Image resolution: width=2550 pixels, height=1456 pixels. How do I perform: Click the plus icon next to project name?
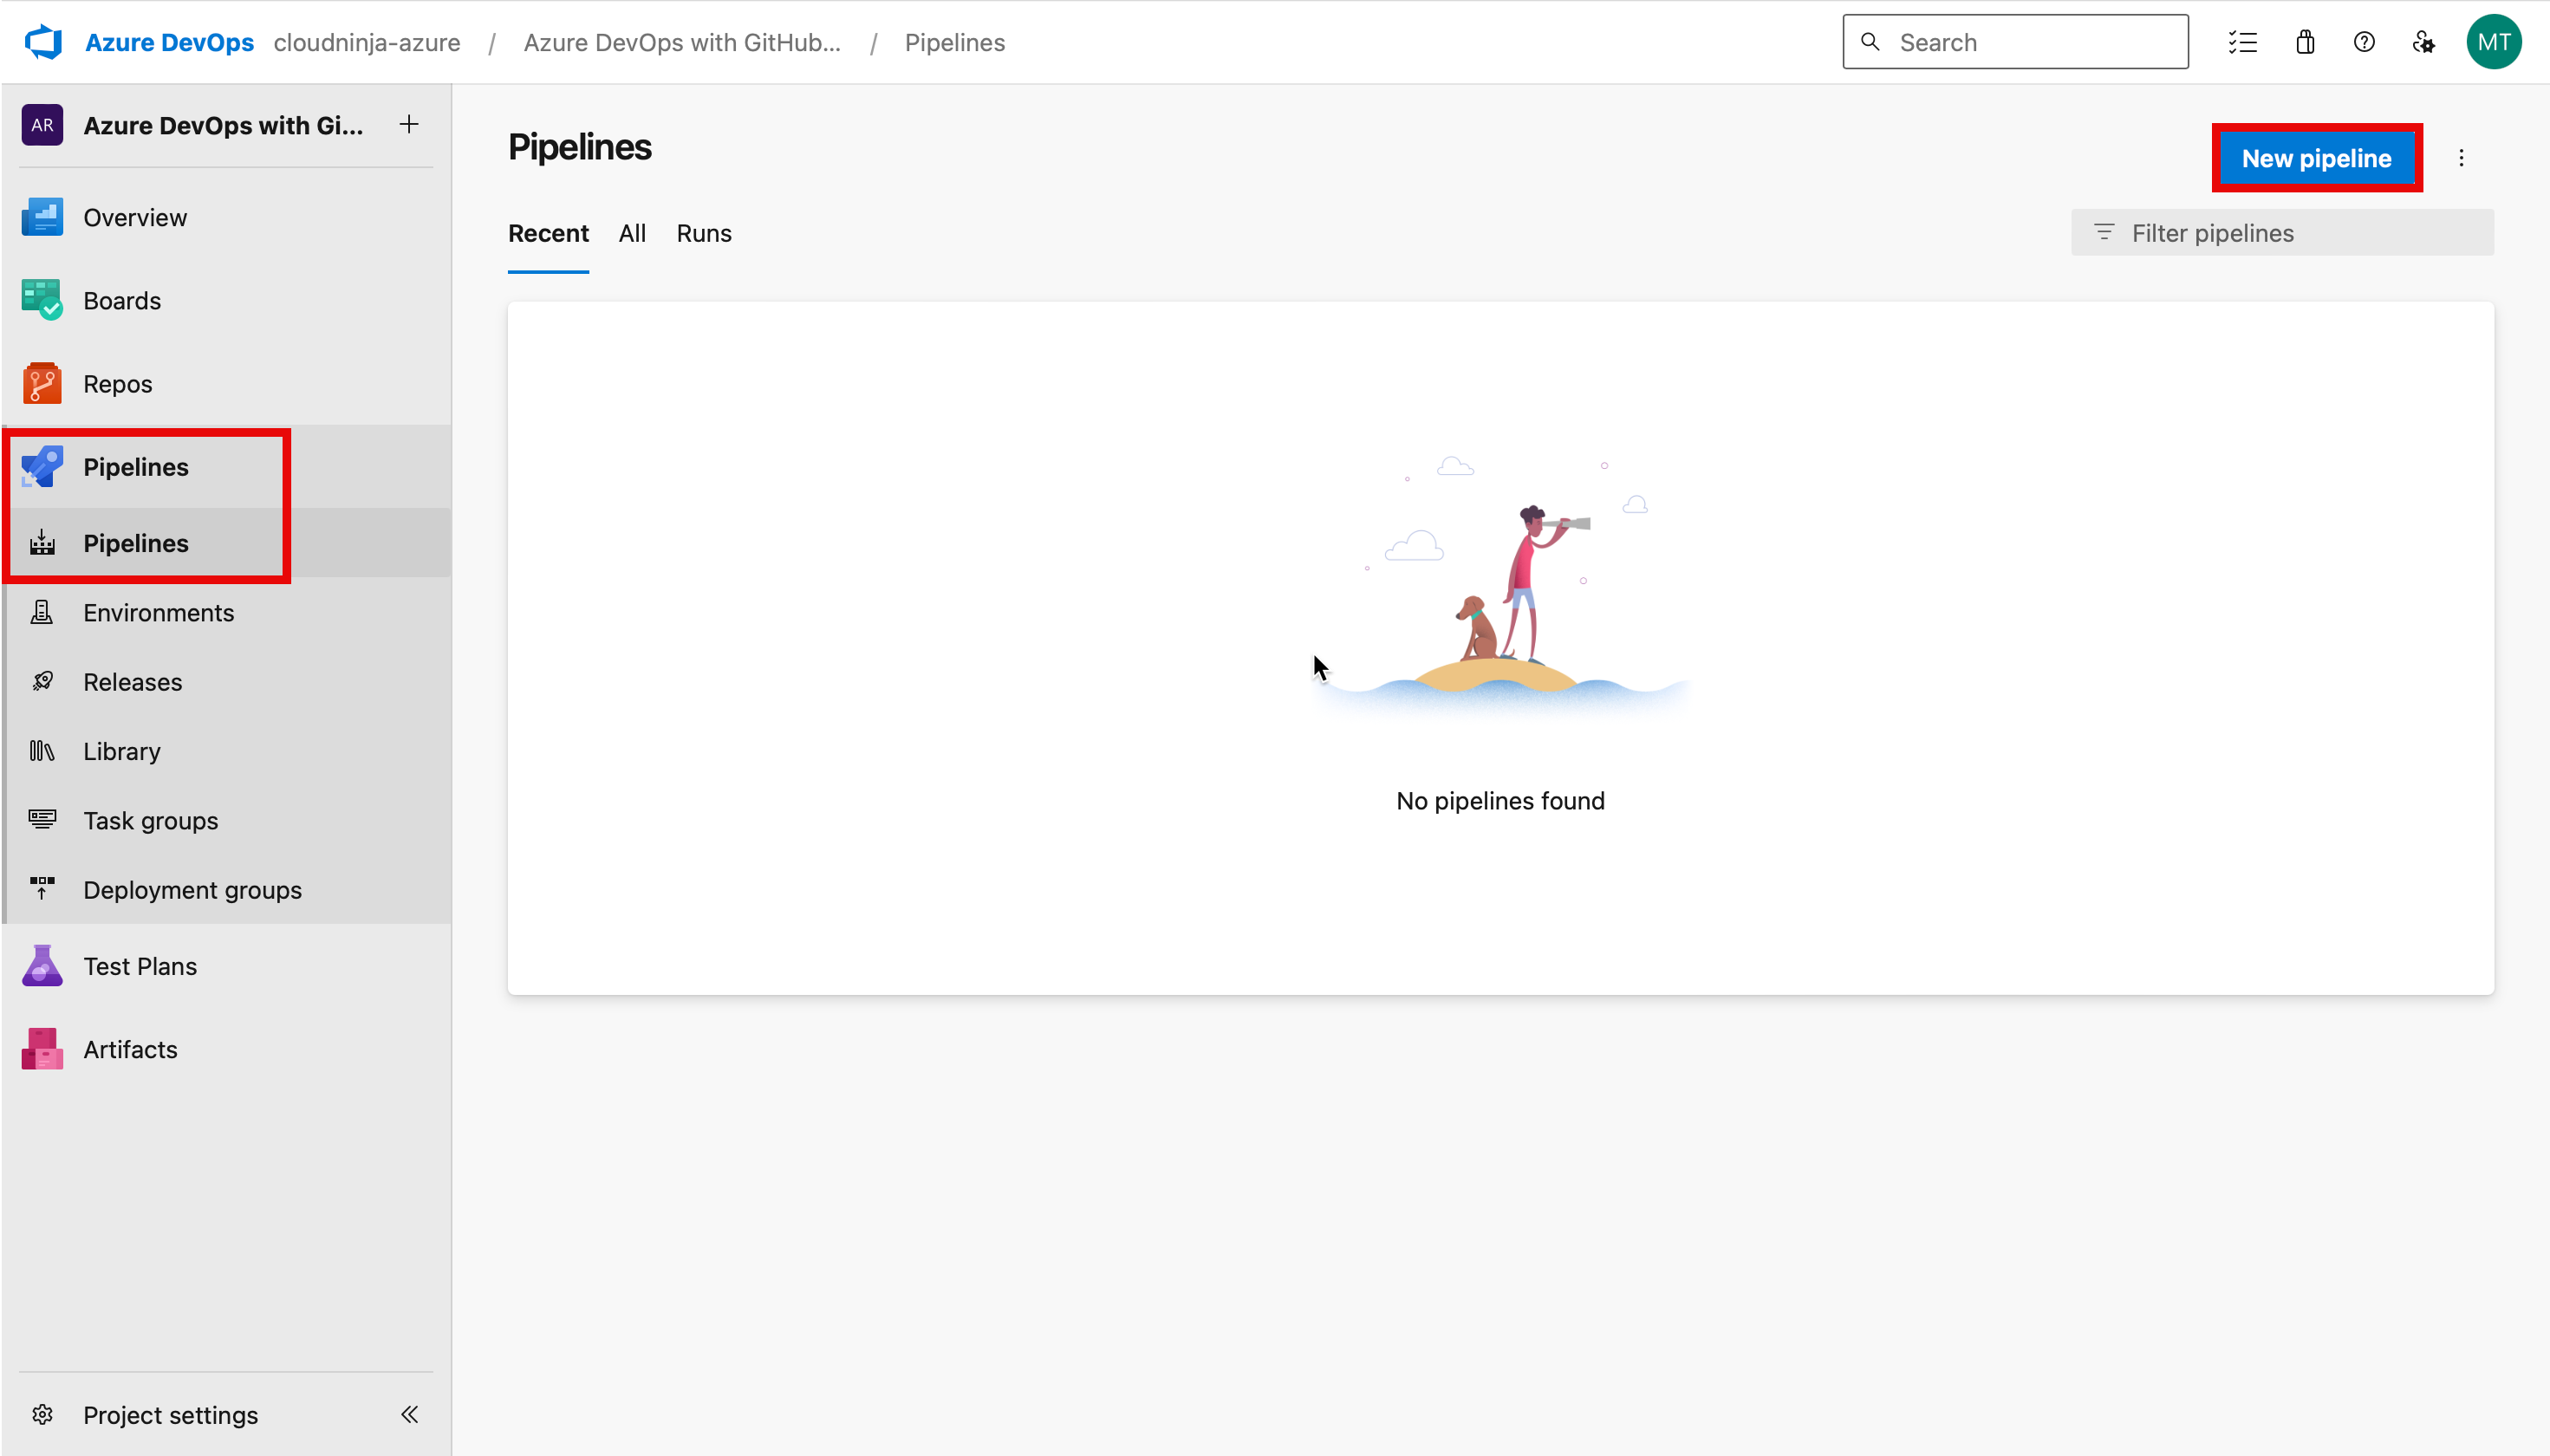tap(409, 124)
